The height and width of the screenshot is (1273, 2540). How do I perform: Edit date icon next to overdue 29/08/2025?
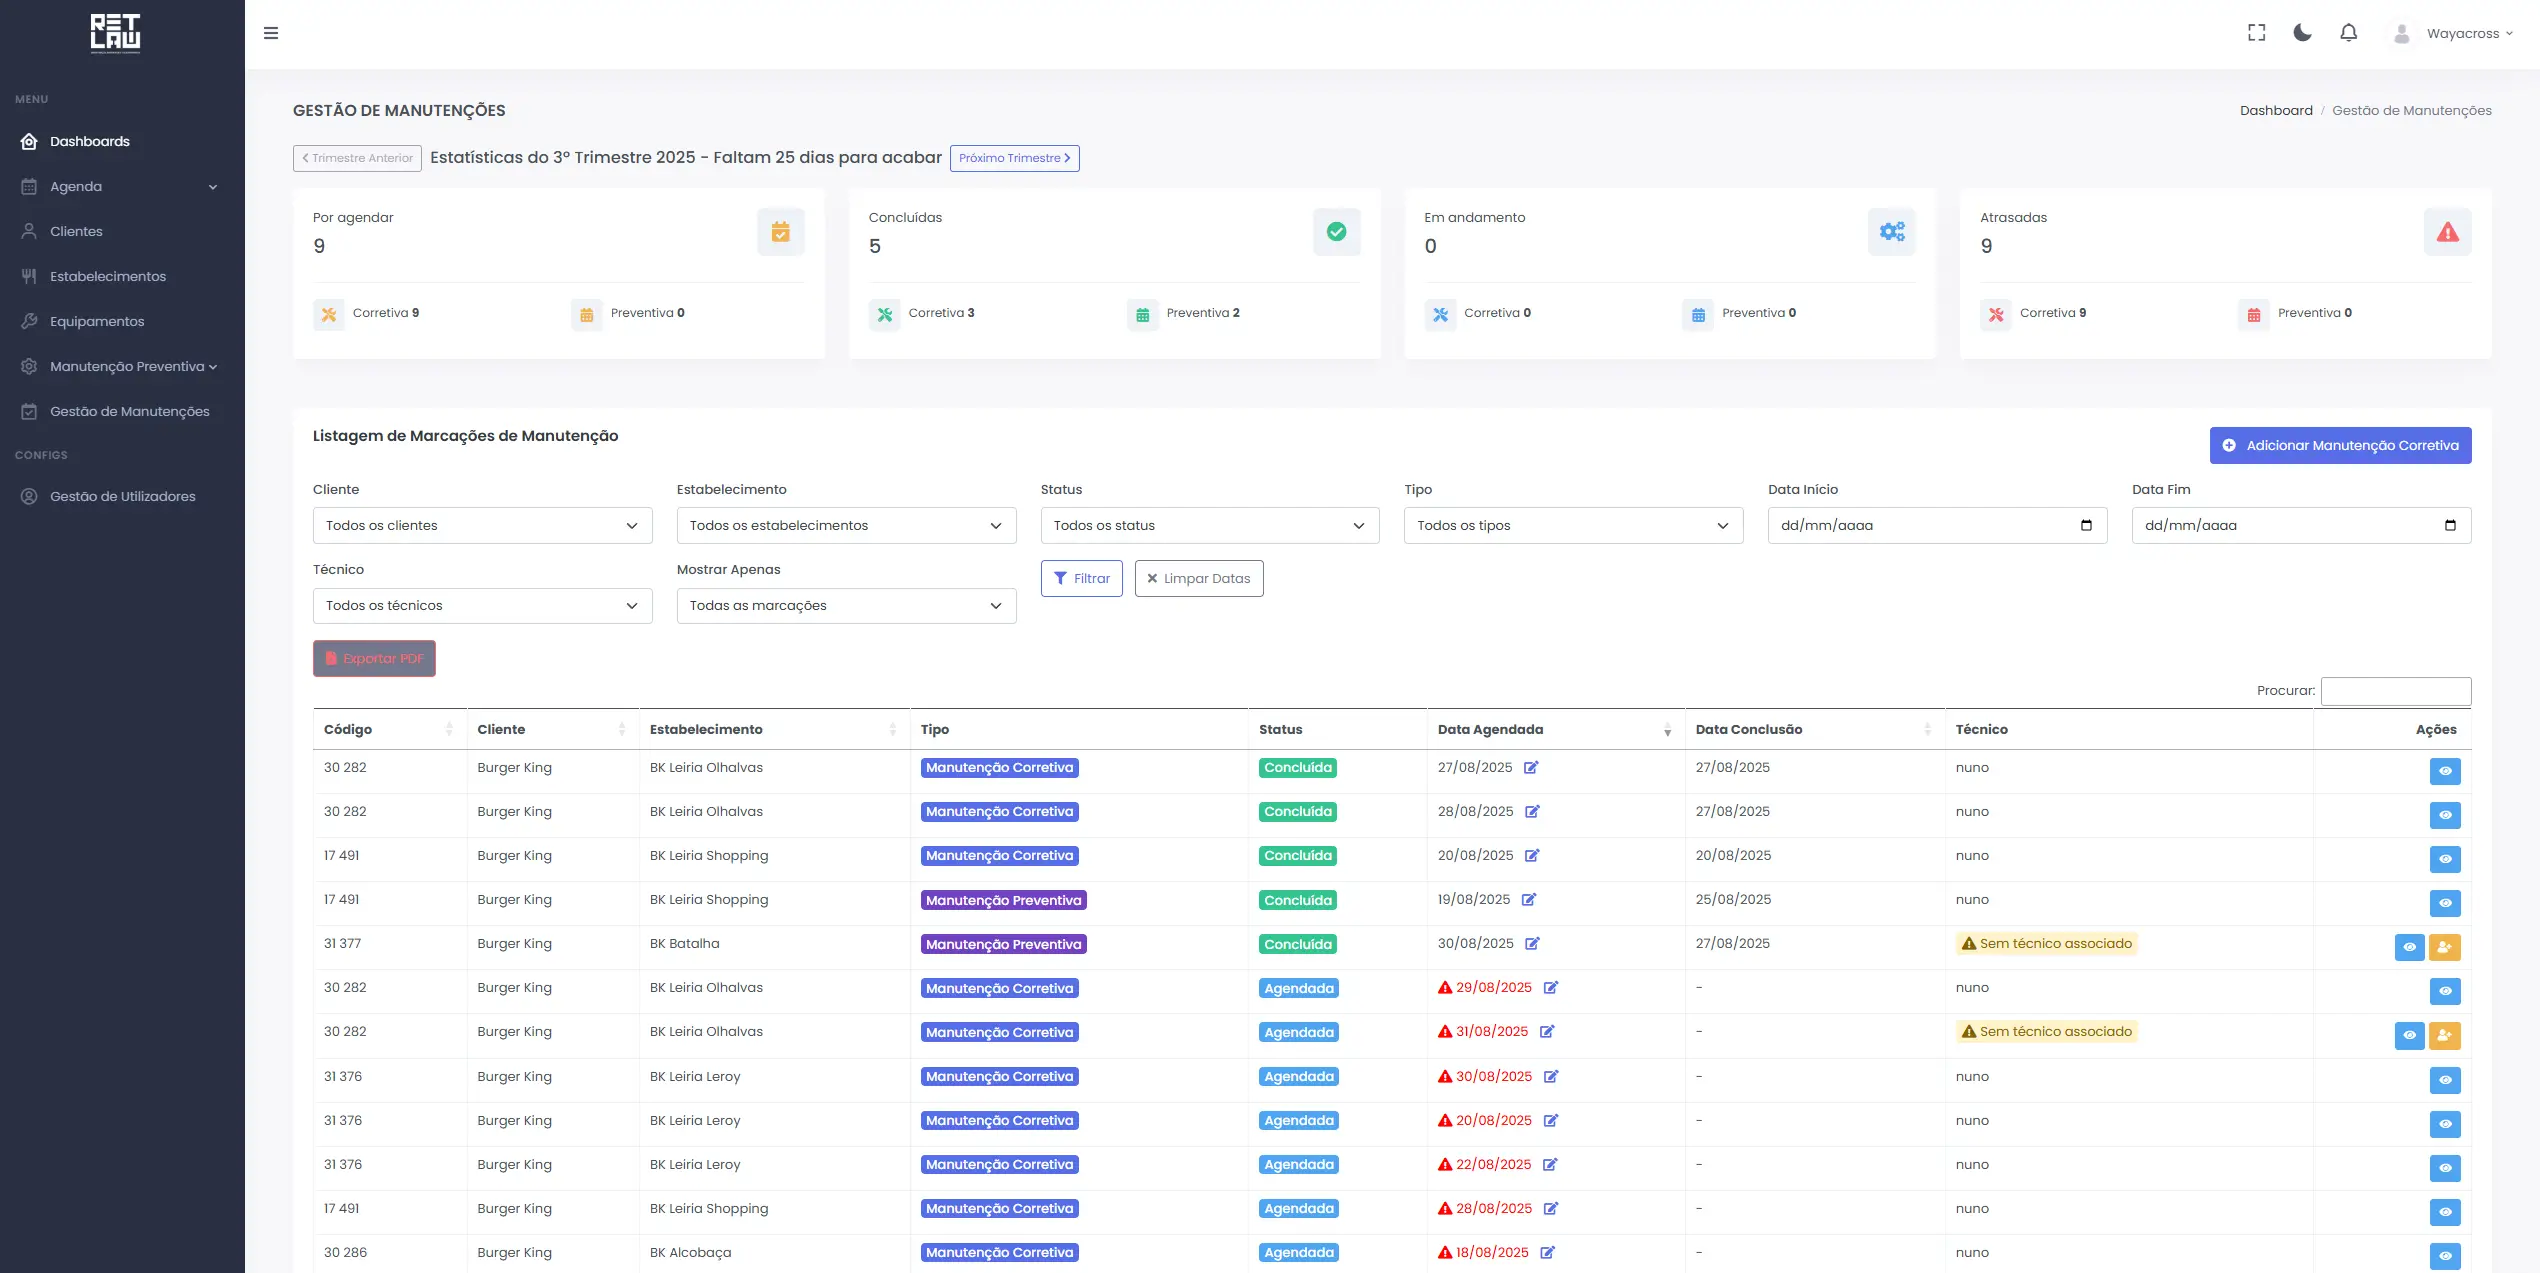(x=1551, y=988)
